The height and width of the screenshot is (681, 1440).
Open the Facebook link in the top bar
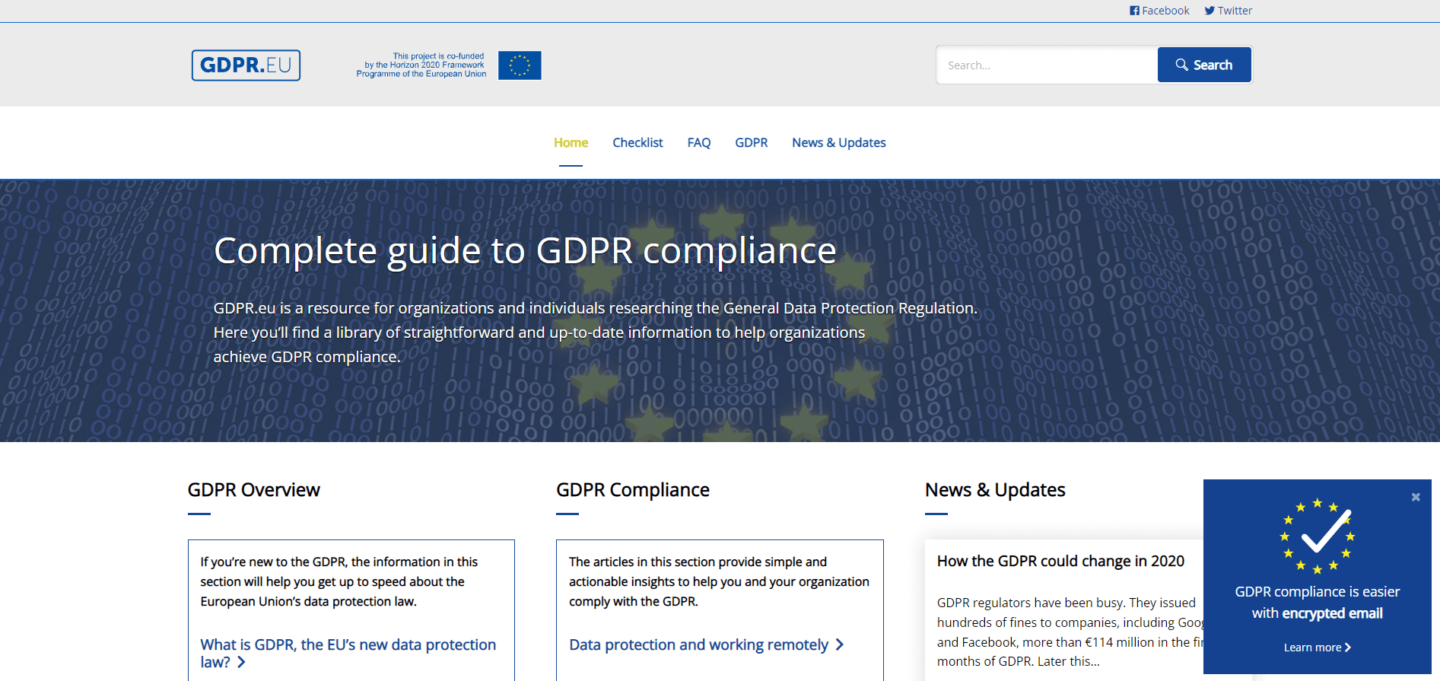[x=1159, y=11]
